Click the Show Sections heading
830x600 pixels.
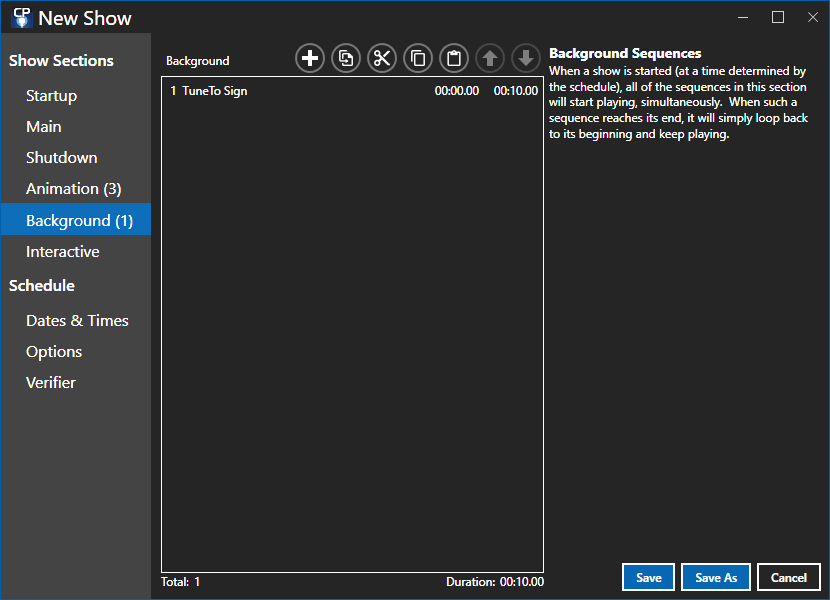click(61, 61)
